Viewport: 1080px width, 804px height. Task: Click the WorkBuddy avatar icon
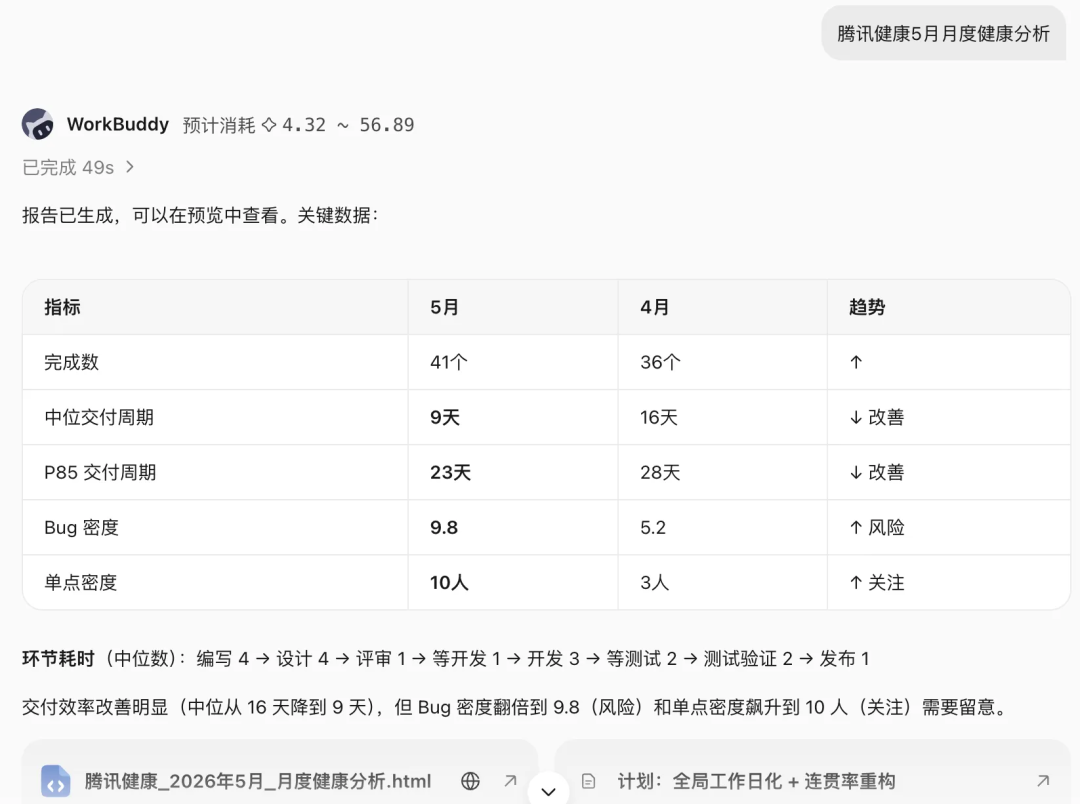(x=38, y=124)
